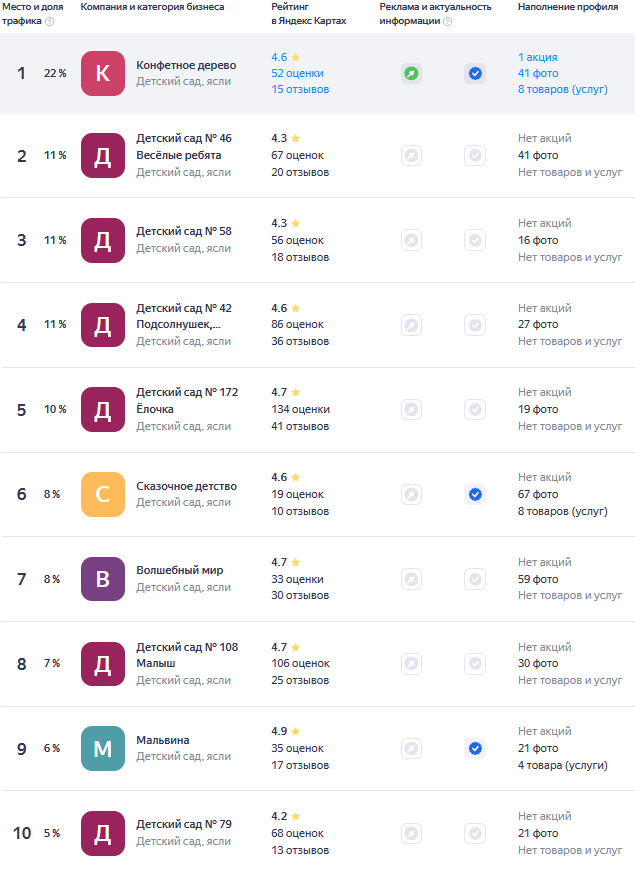The image size is (635, 875).
Task: Click the grey advertising icon for Детский сад № 42
Action: (x=411, y=325)
